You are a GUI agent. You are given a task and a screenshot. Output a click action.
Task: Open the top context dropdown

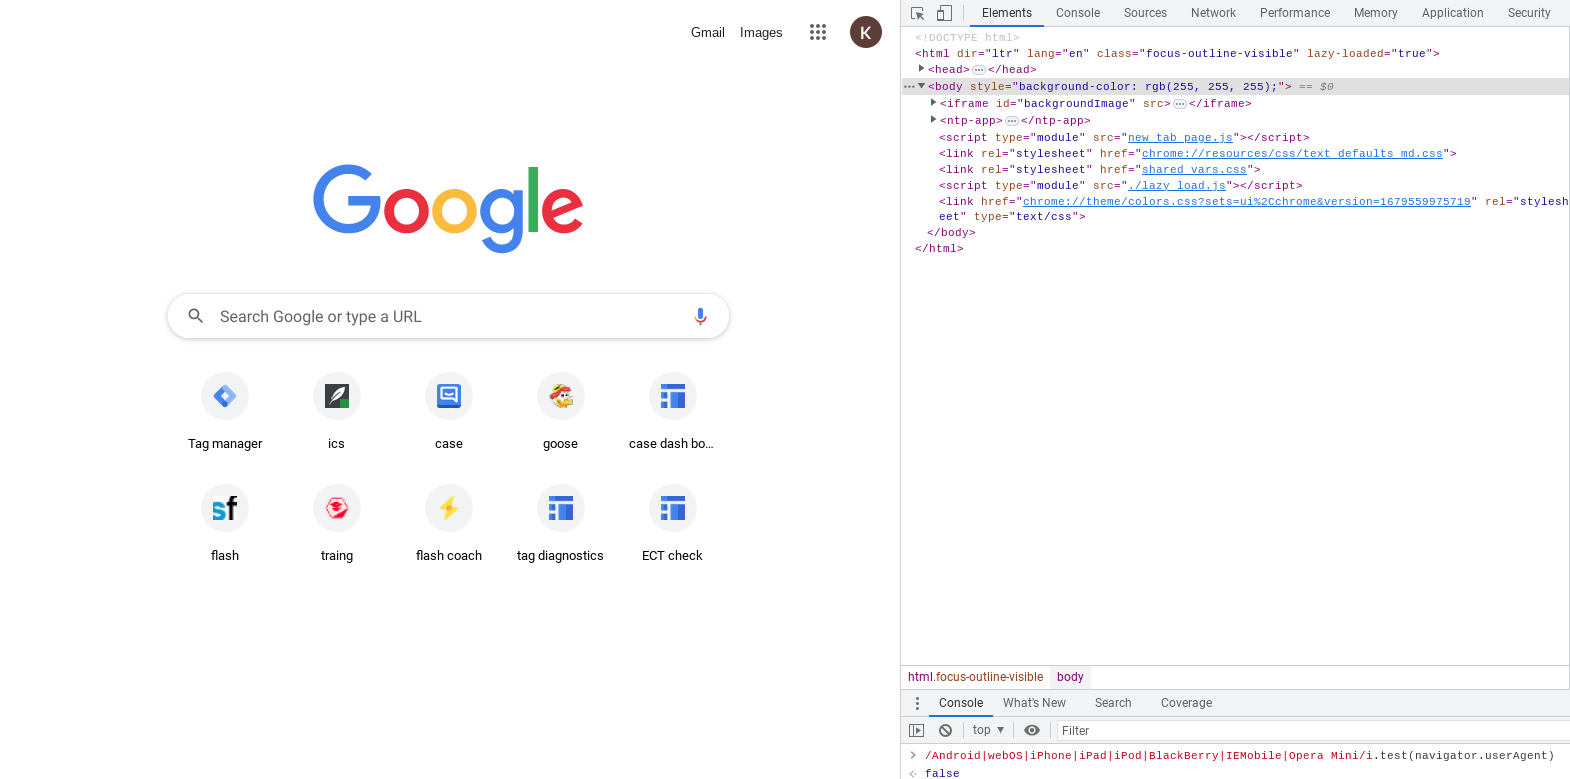click(x=988, y=730)
